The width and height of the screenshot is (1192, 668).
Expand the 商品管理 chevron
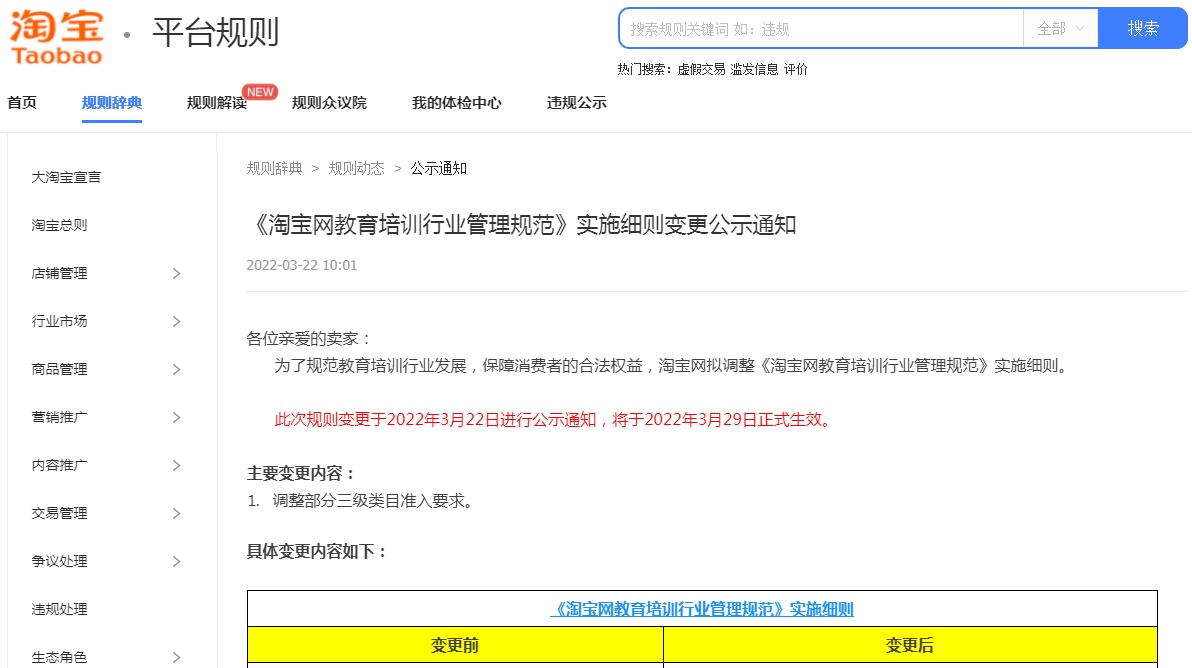[176, 369]
